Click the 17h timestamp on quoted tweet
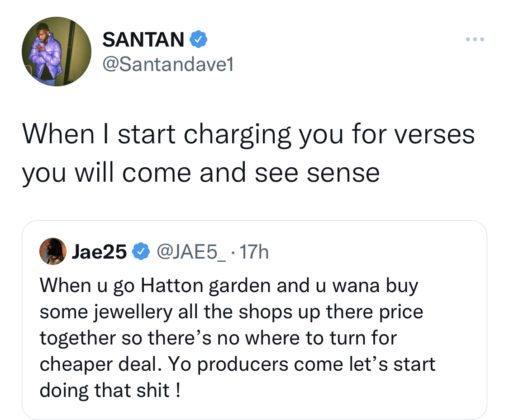Viewport: 509px width, 420px height. pos(254,252)
